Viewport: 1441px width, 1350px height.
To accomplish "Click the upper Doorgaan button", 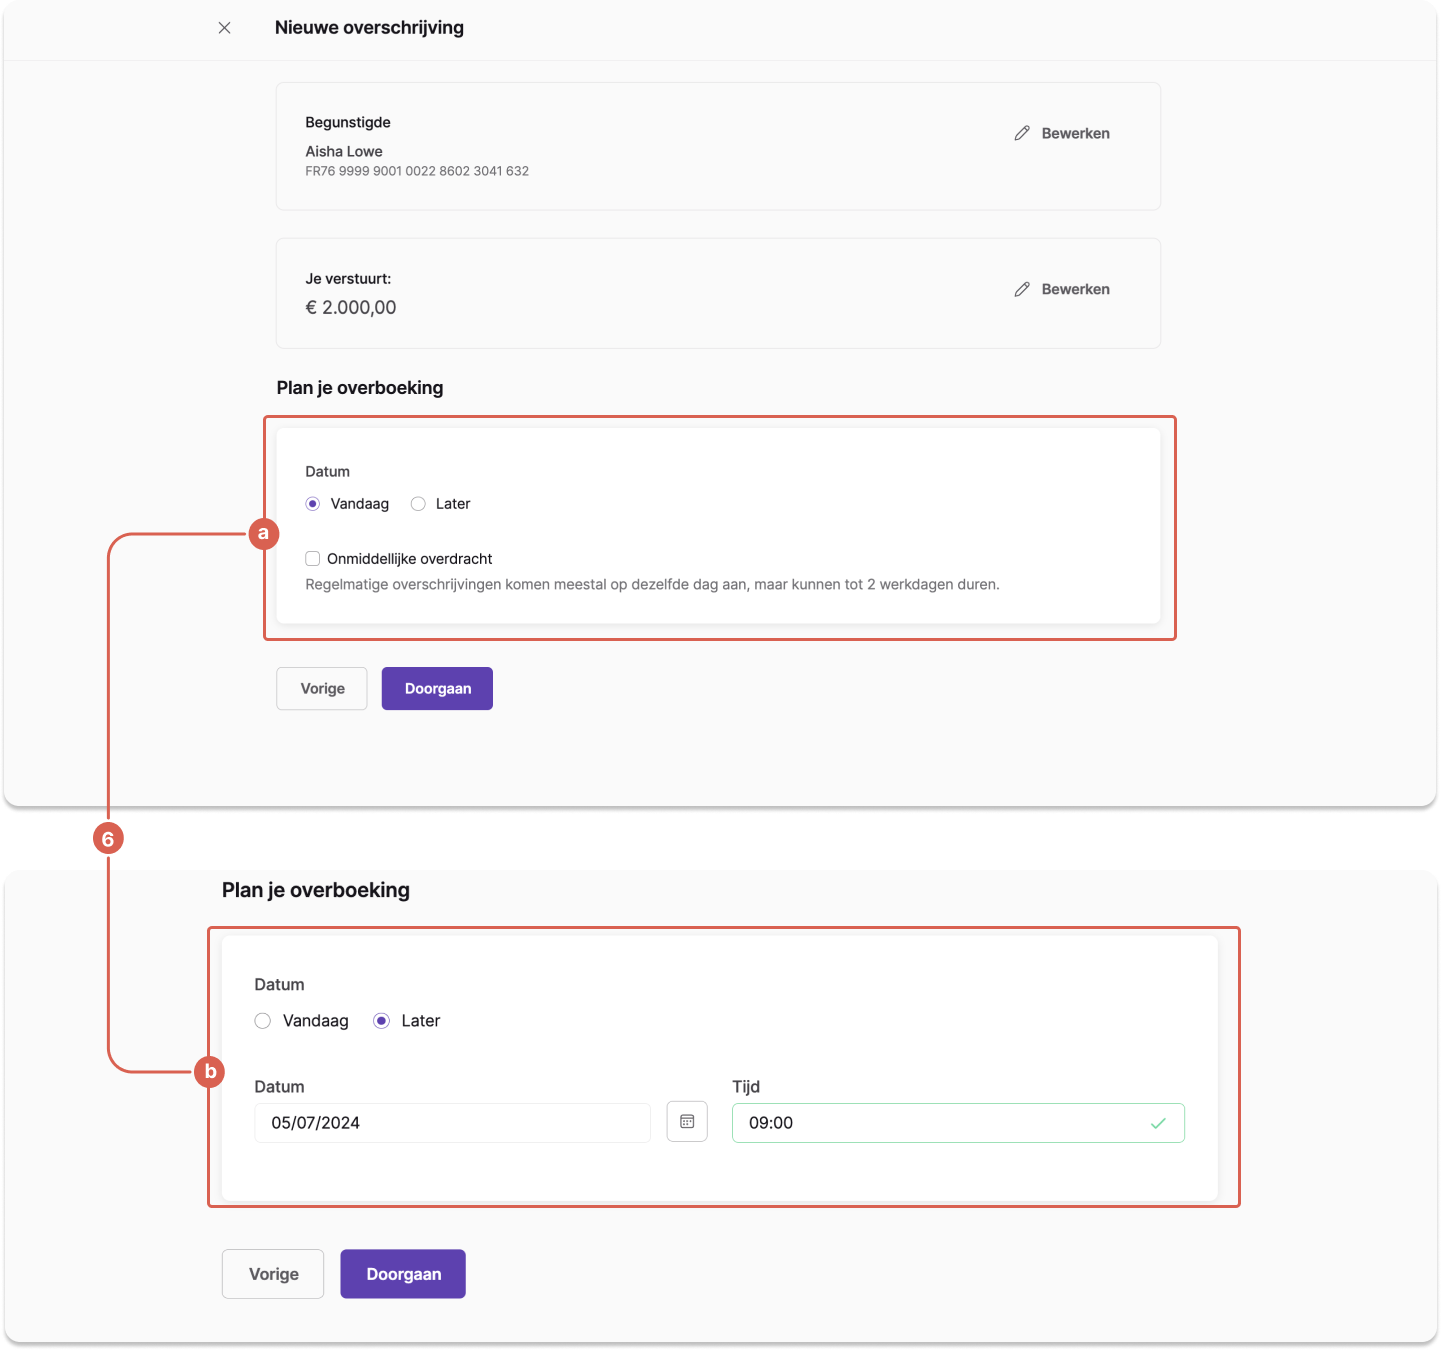I will coord(437,689).
